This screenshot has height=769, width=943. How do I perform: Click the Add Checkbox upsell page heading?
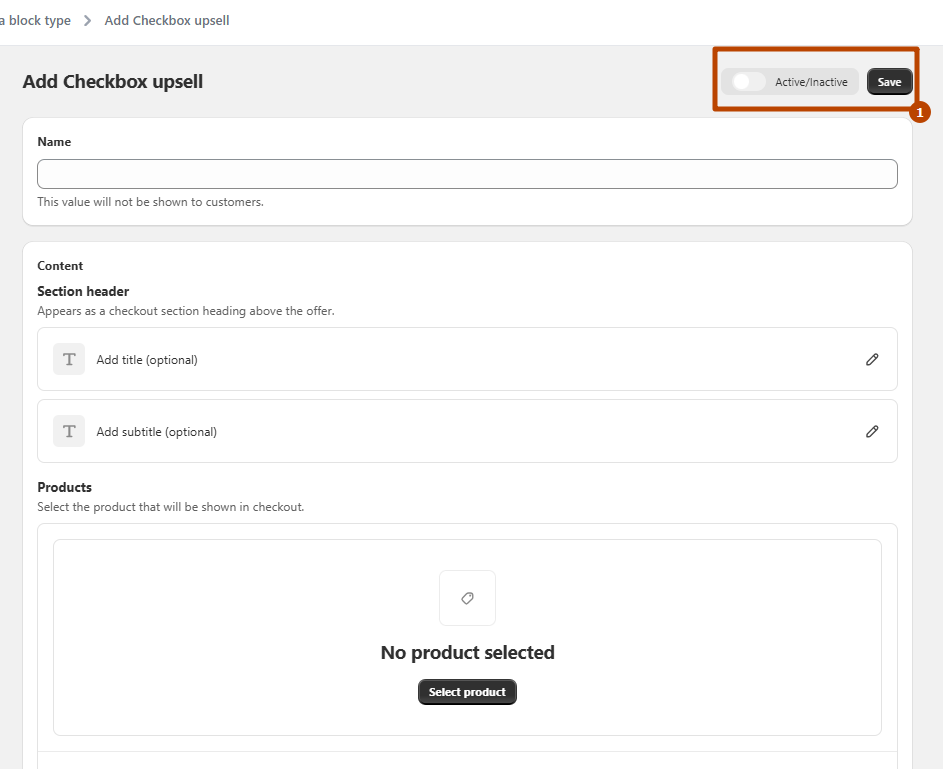pos(113,82)
